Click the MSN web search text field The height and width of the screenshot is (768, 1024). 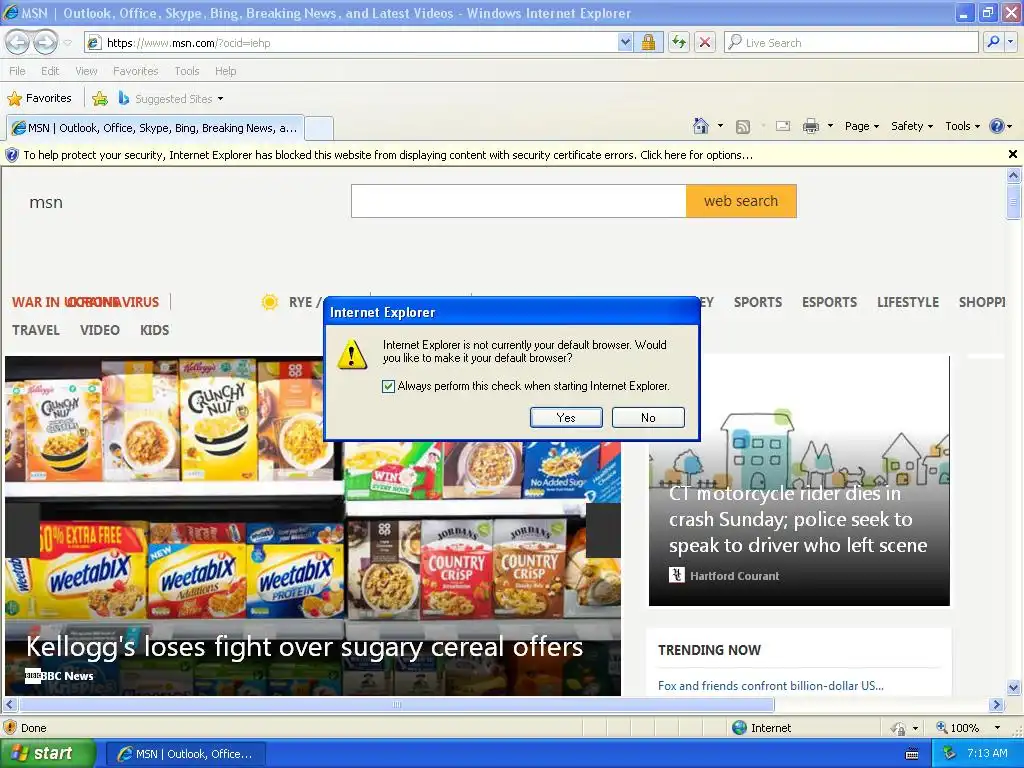[519, 201]
